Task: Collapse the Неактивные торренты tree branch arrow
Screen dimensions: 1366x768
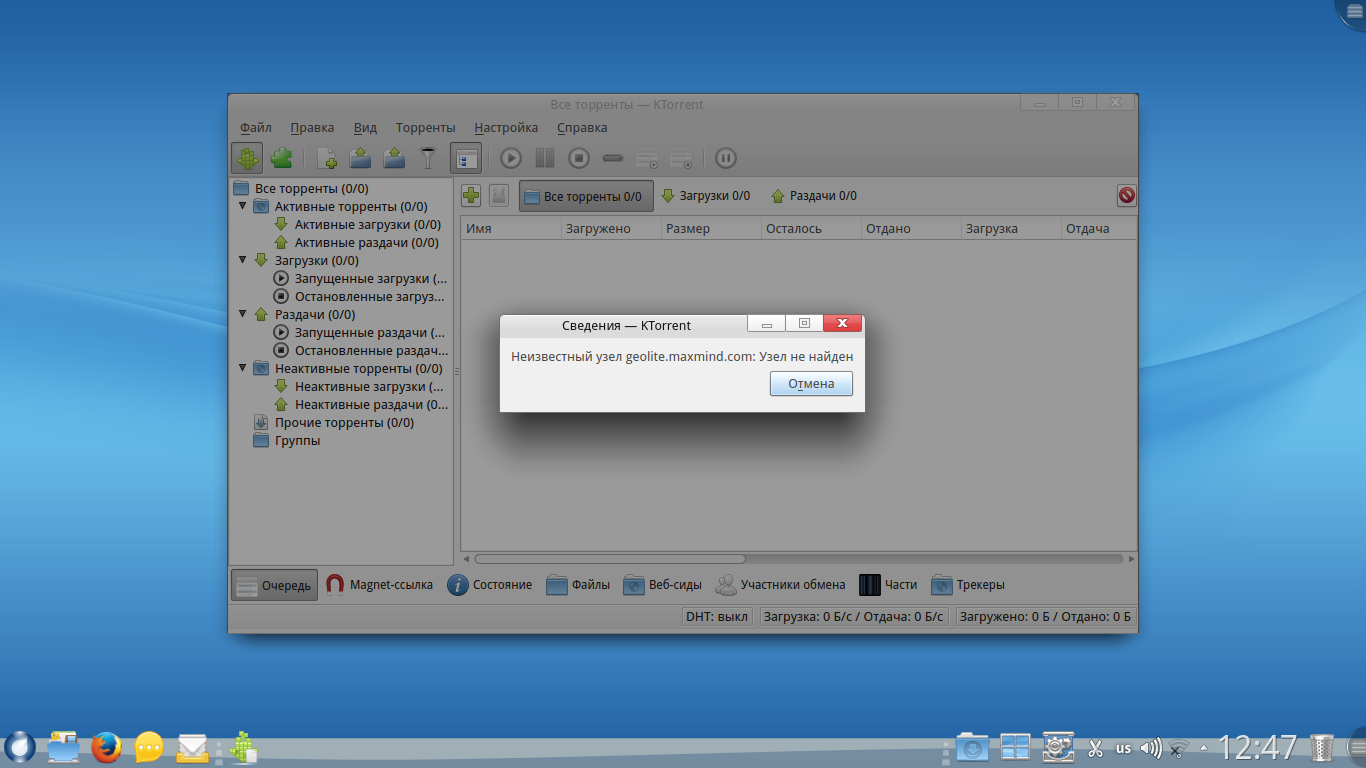Action: 242,369
